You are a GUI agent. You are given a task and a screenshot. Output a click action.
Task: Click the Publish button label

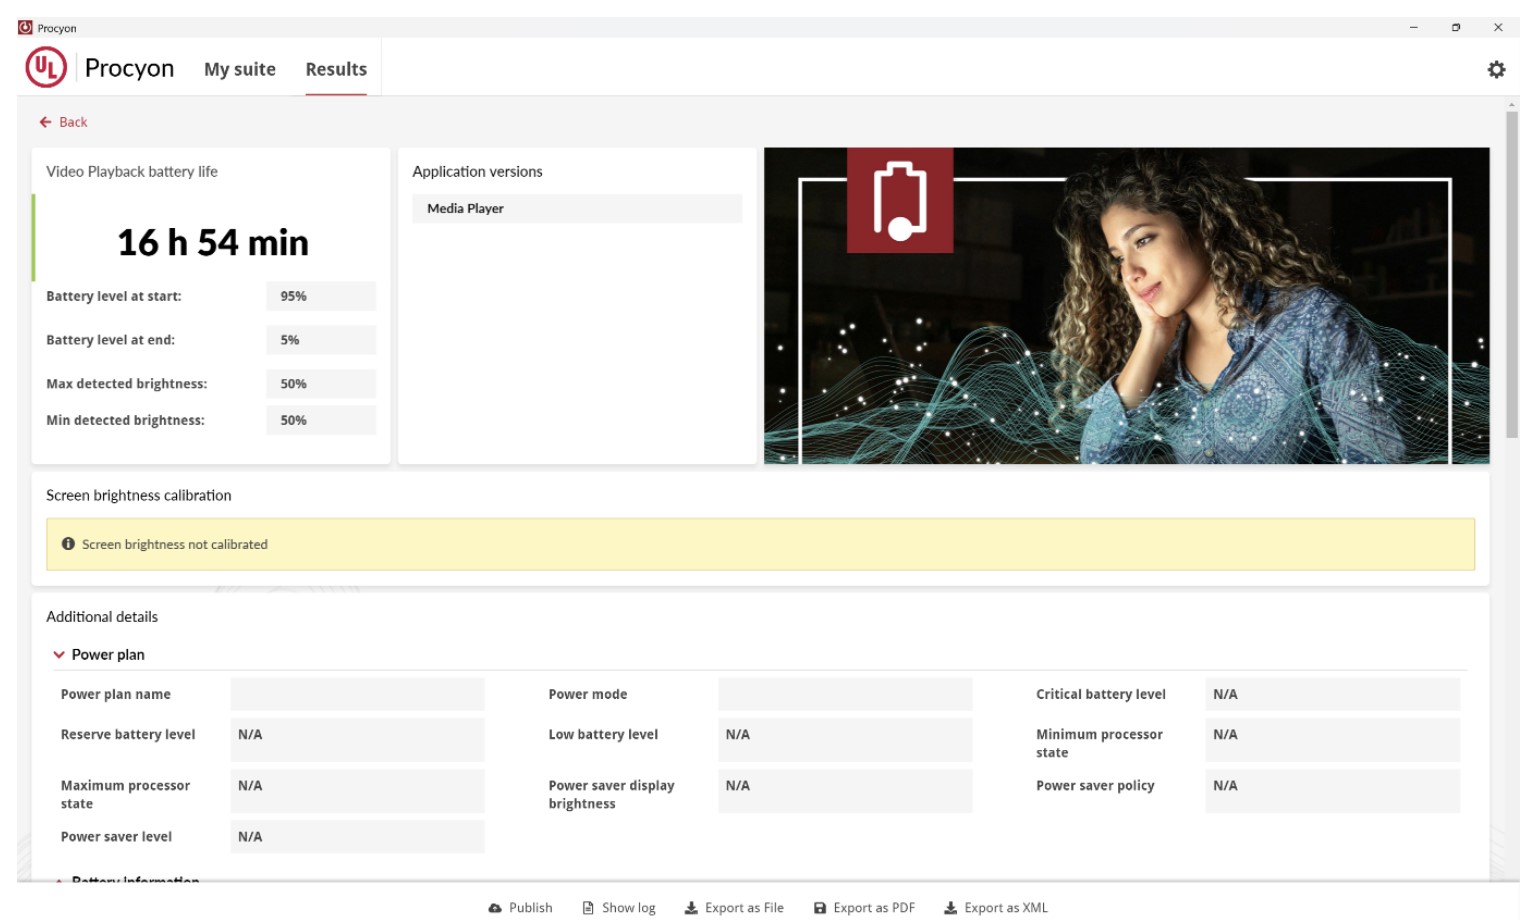click(531, 908)
